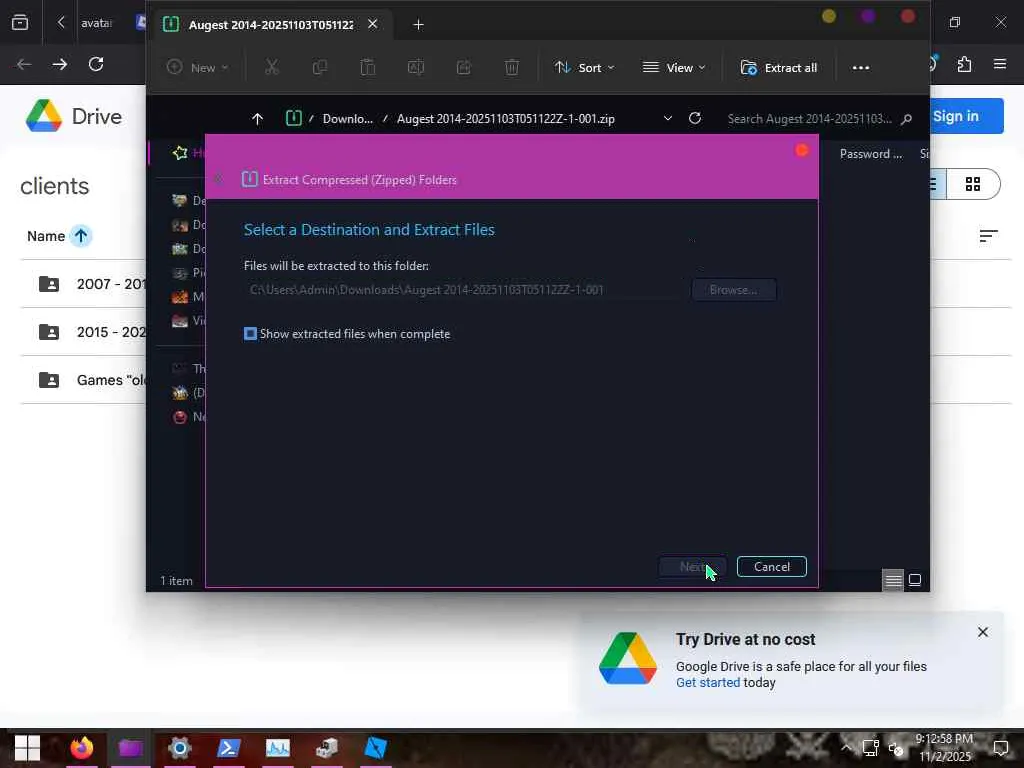Open the View dropdown

point(674,67)
